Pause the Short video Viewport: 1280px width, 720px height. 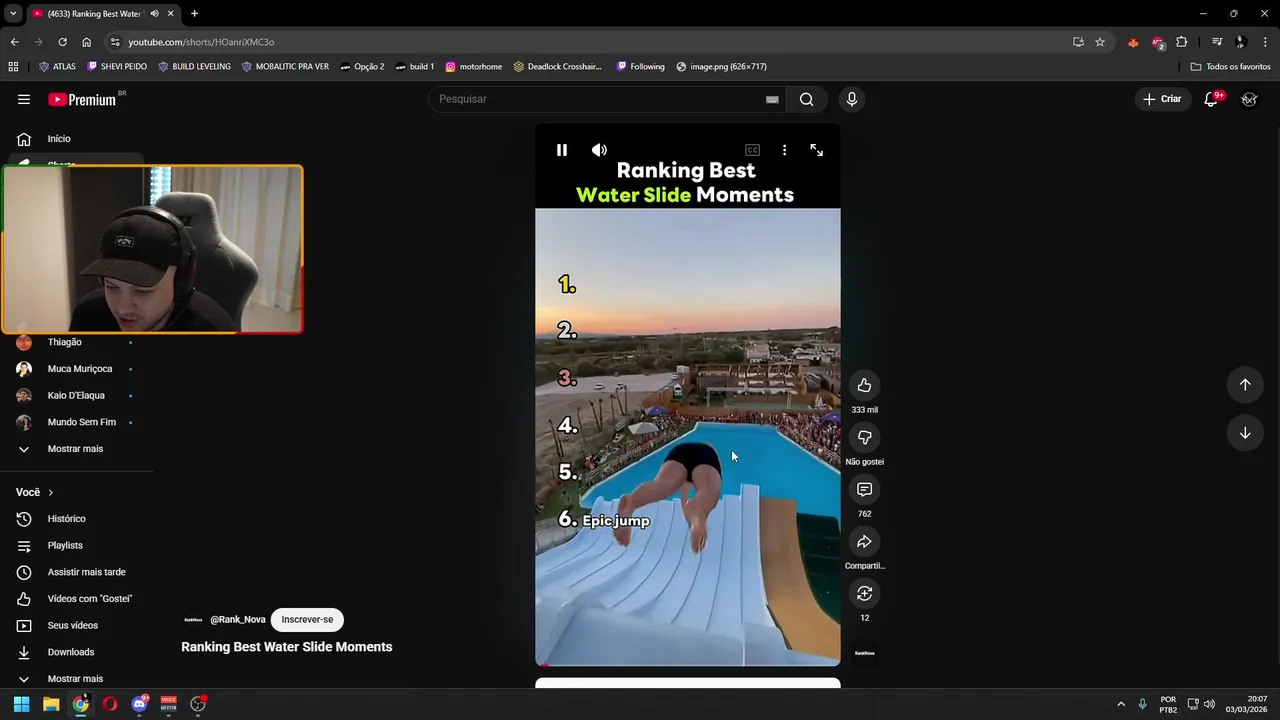click(x=562, y=150)
